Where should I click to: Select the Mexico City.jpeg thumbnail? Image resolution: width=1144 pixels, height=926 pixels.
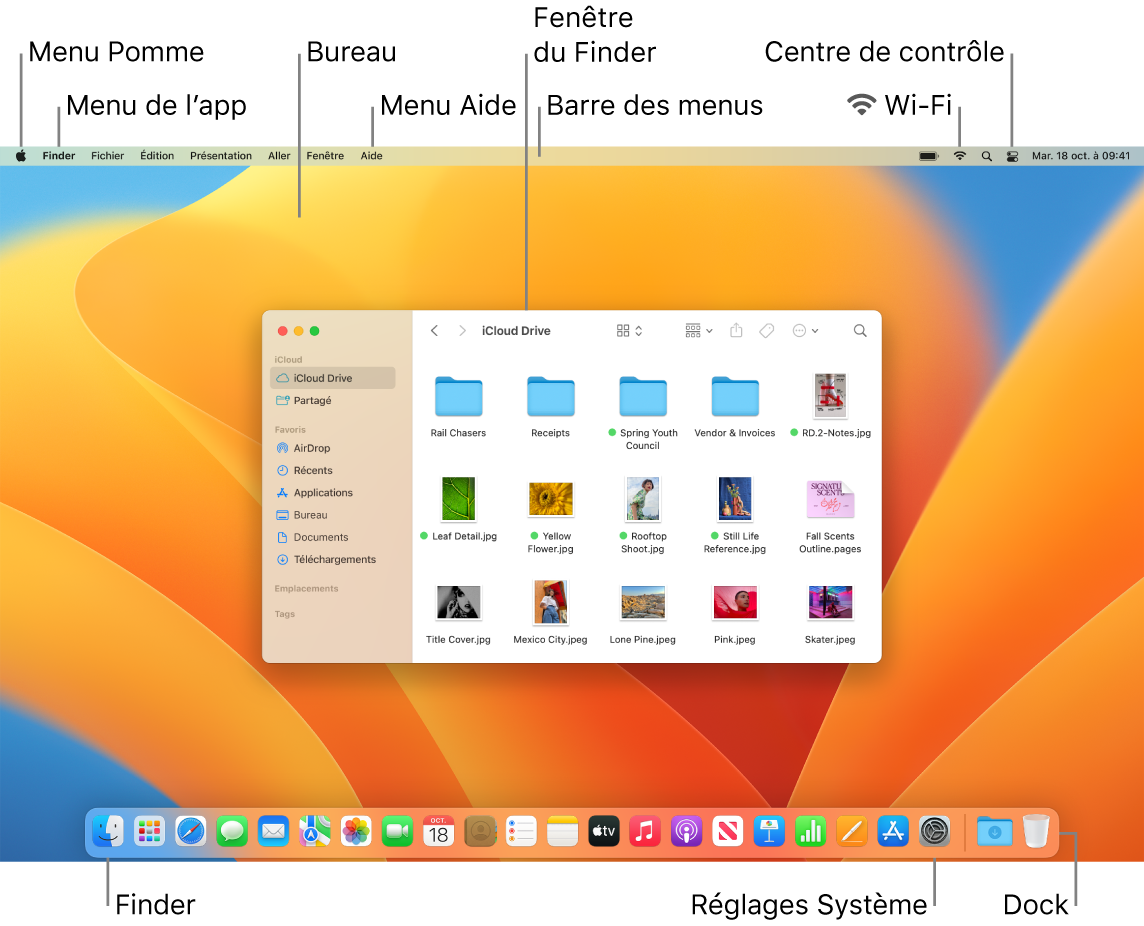(550, 602)
